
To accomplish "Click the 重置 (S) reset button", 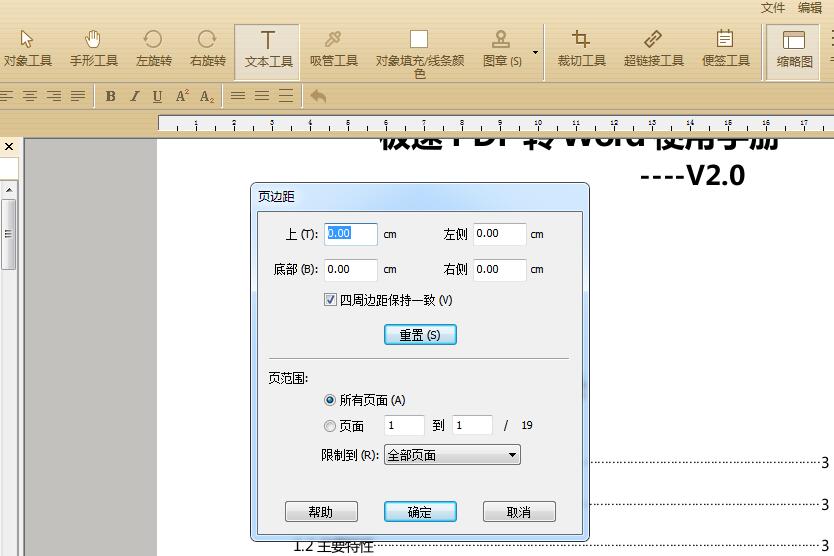I will click(x=420, y=335).
